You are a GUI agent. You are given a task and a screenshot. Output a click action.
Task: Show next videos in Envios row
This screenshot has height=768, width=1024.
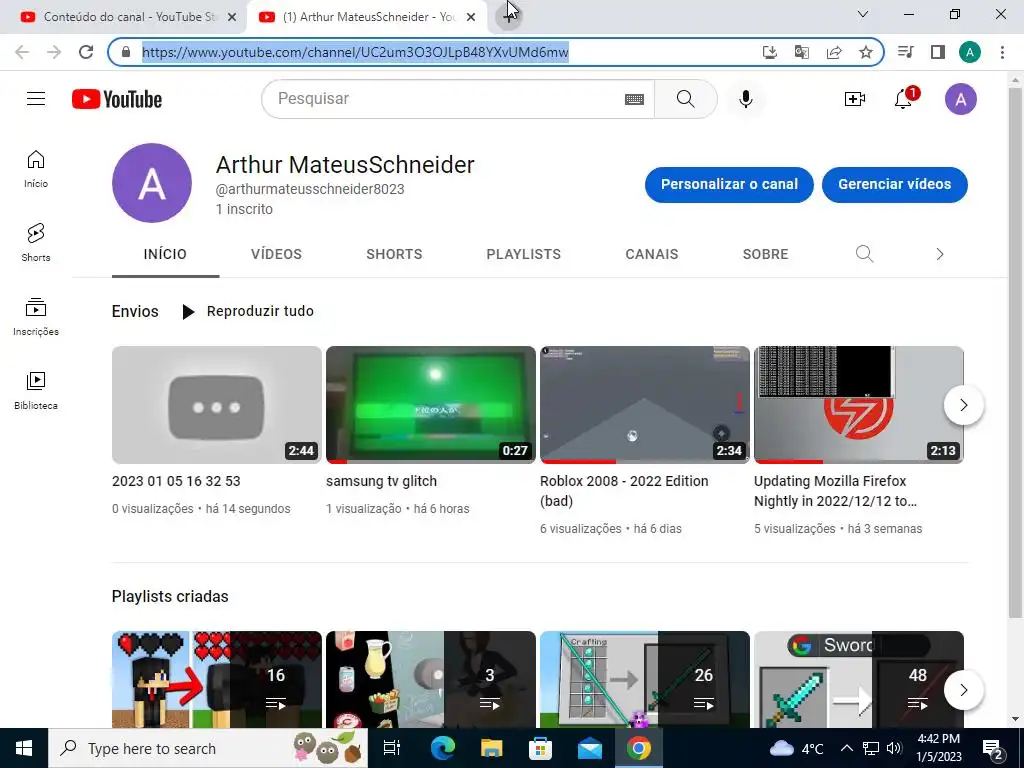pos(963,405)
